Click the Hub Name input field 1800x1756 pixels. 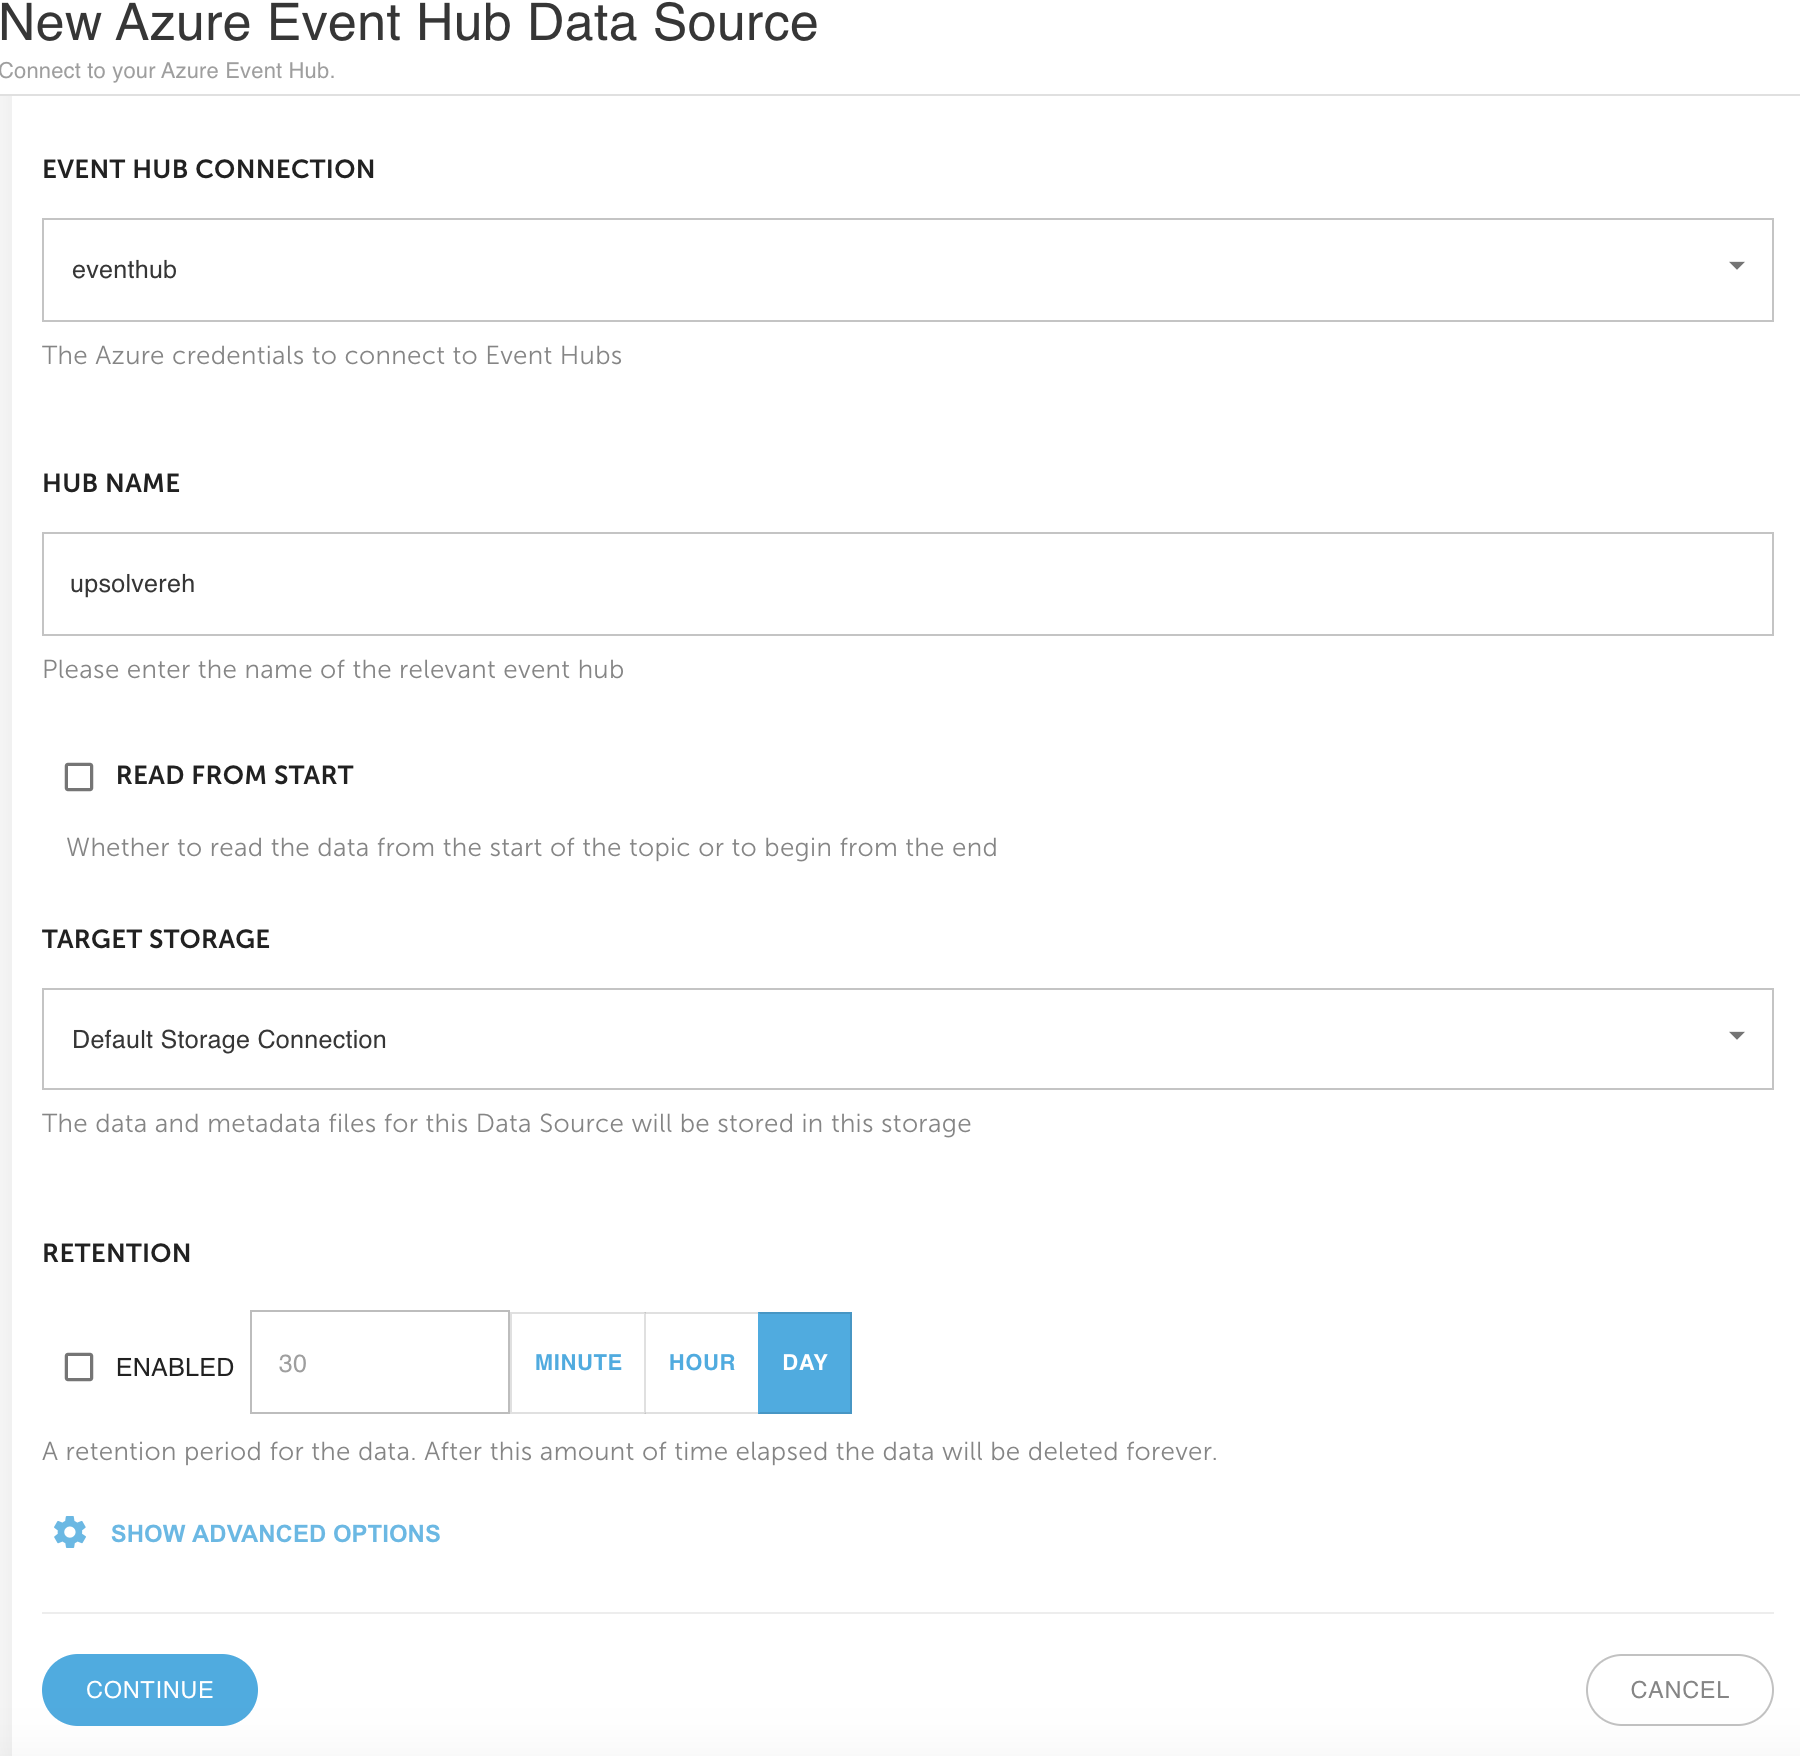coord(907,584)
